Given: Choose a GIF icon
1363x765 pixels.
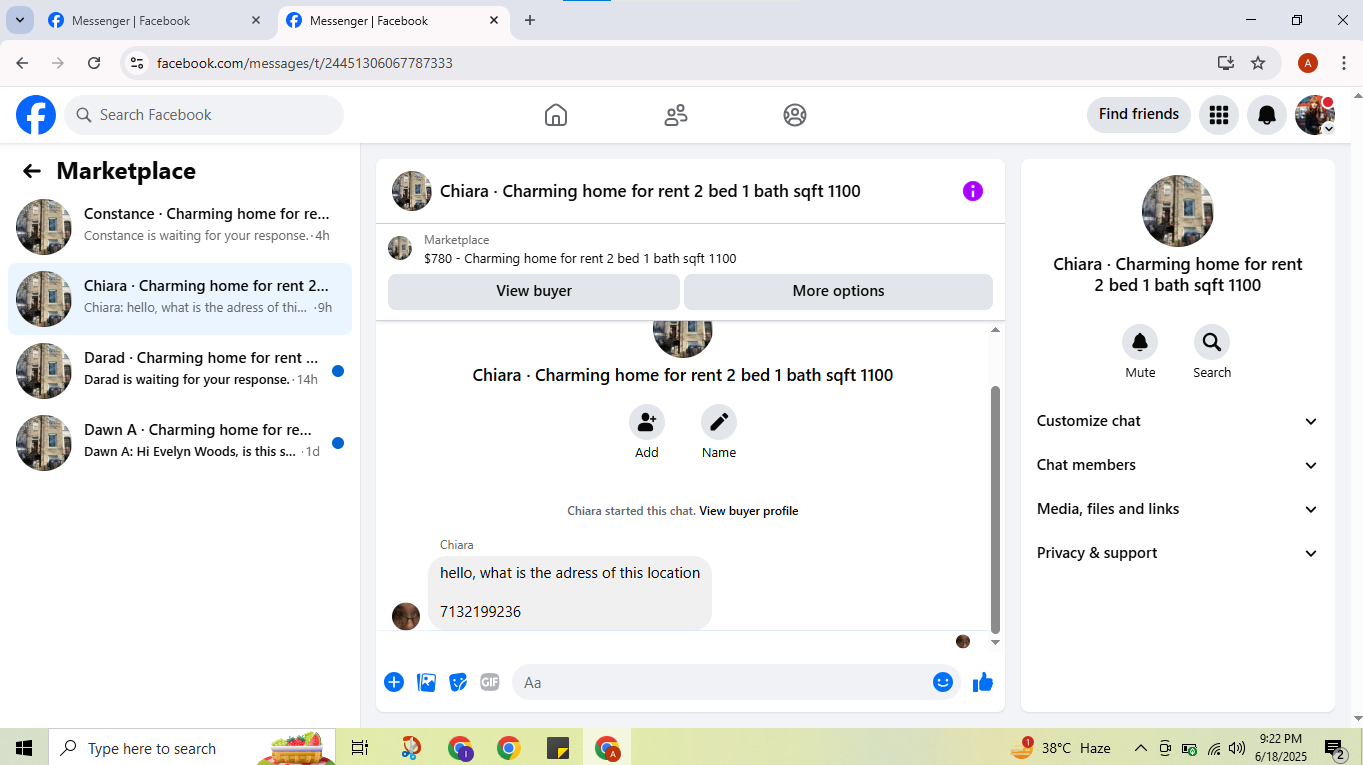Looking at the screenshot, I should (x=490, y=682).
